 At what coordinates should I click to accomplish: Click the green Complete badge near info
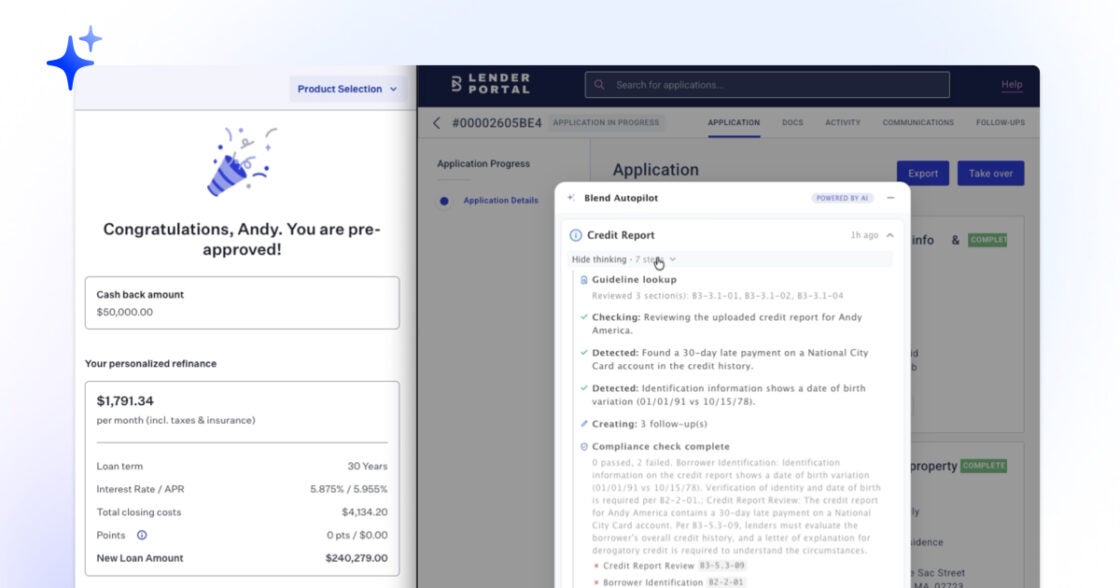coord(987,240)
